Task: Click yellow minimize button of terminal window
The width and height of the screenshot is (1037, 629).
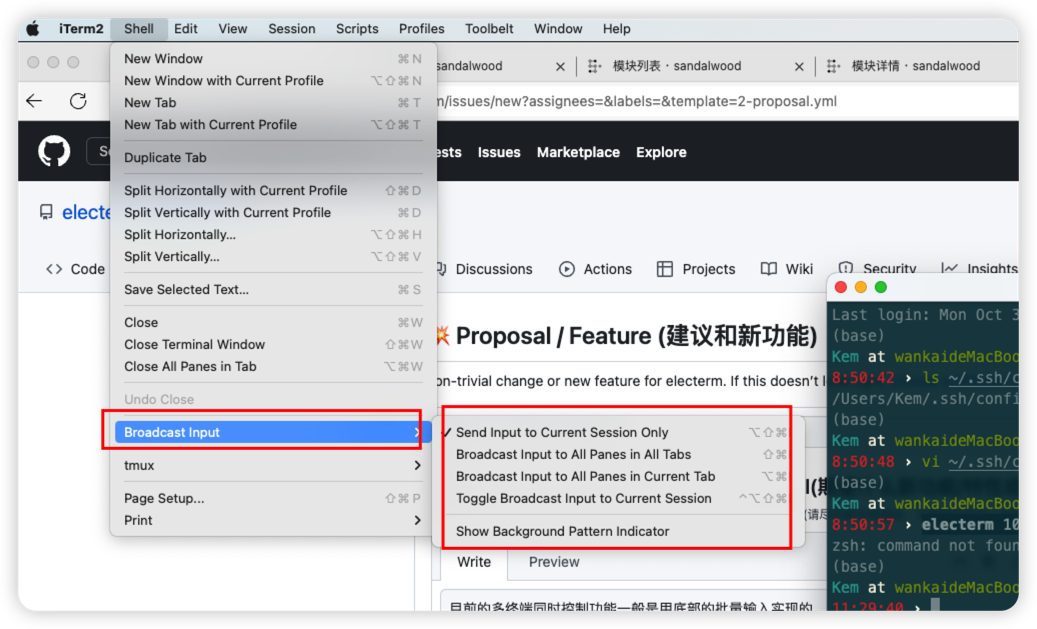Action: (860, 287)
